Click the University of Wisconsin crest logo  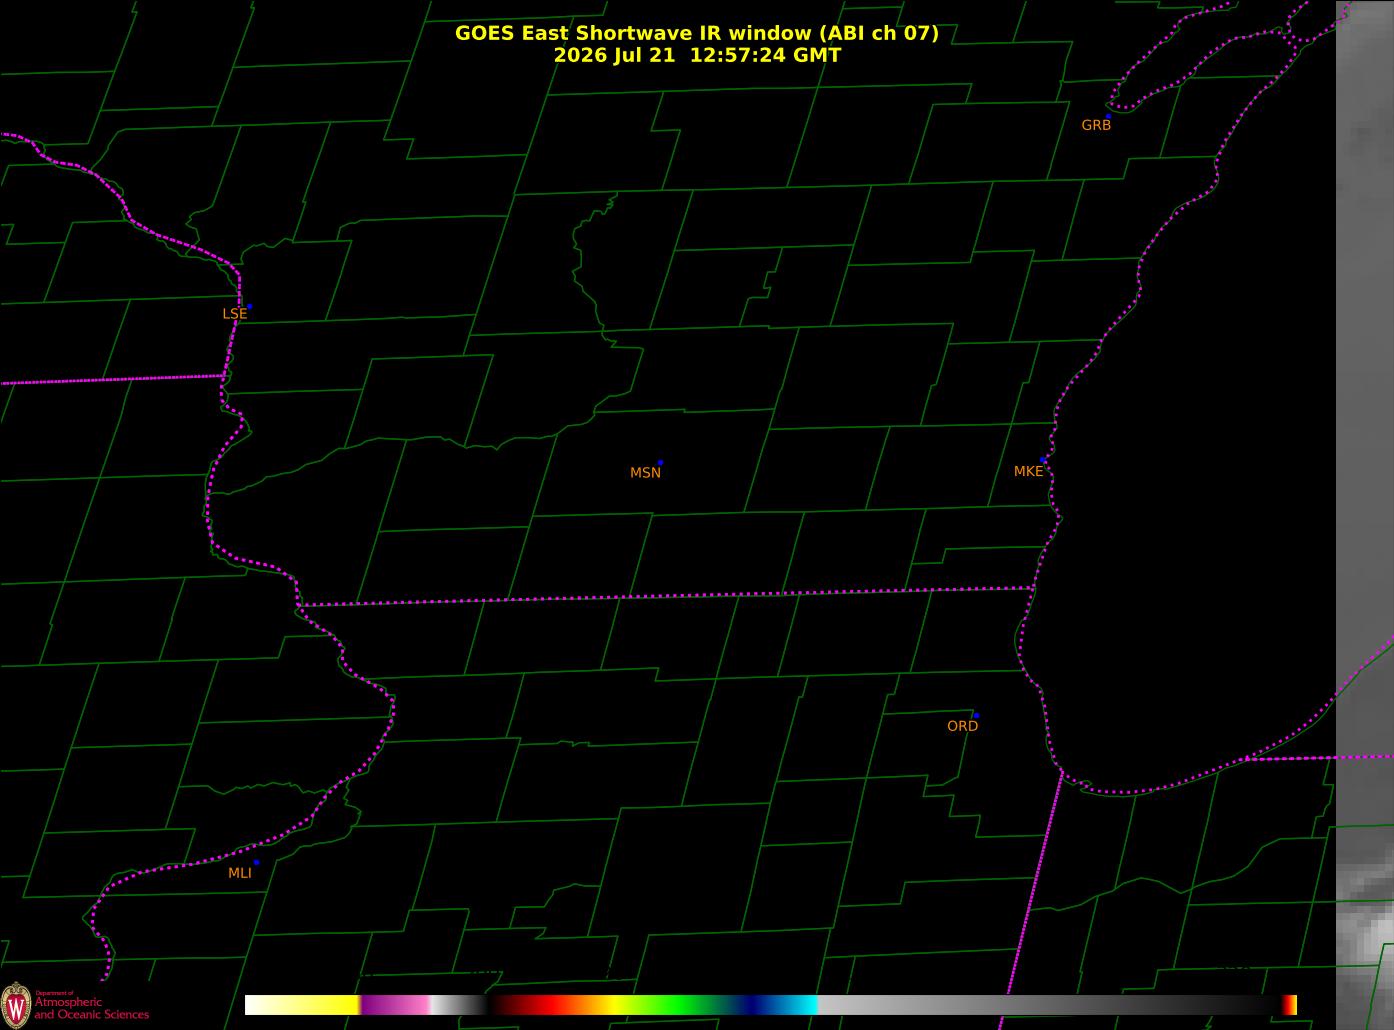(15, 1003)
